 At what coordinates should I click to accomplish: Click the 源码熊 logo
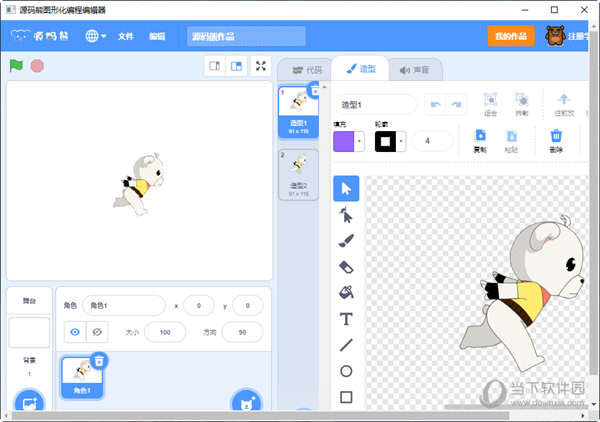click(x=40, y=36)
